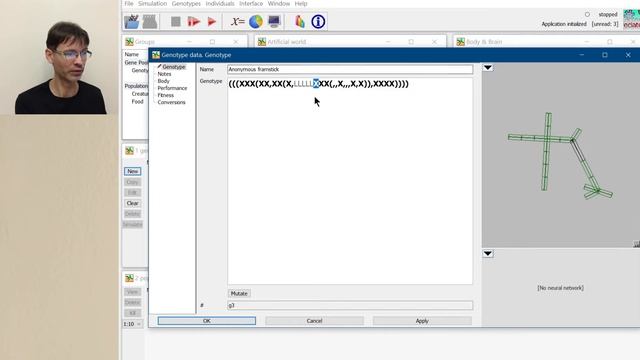Image resolution: width=640 pixels, height=360 pixels.
Task: Open the Interface menu
Action: (251, 4)
